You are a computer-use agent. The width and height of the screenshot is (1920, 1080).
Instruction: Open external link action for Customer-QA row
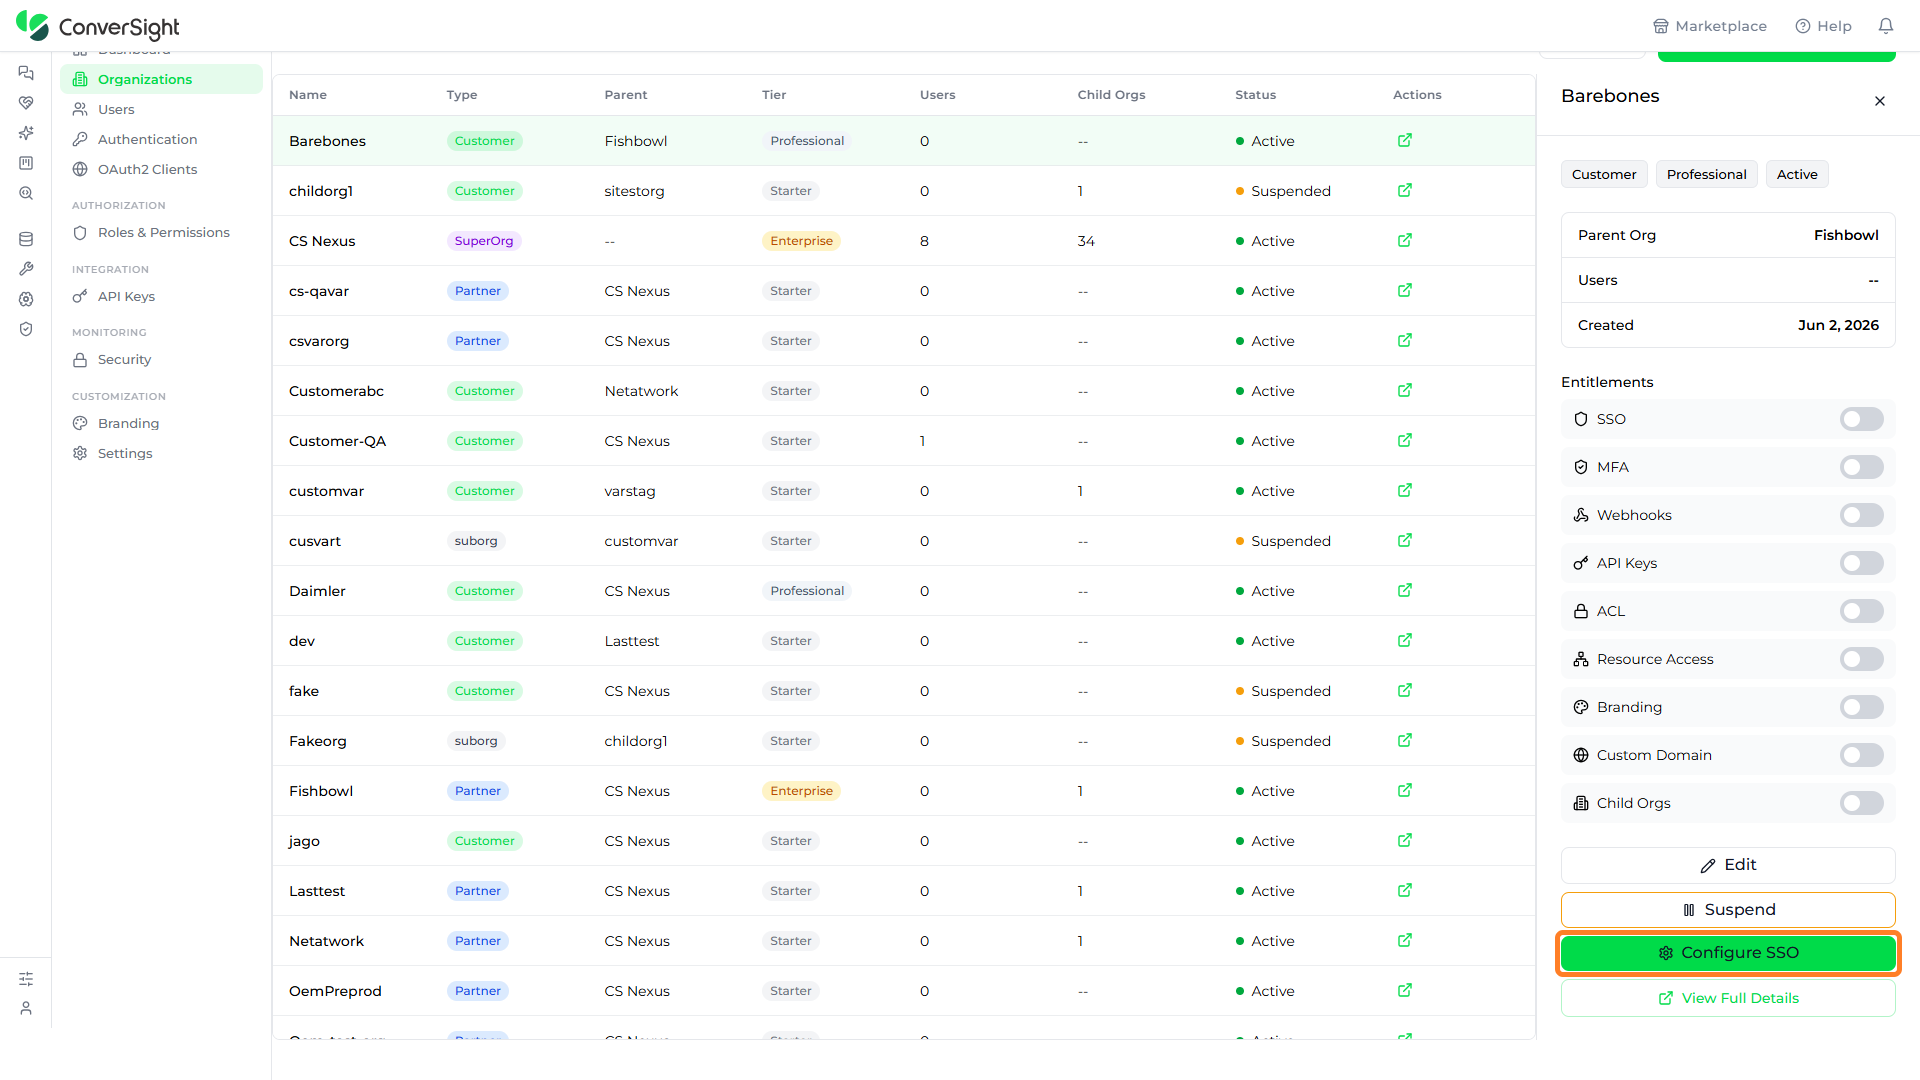pyautogui.click(x=1404, y=441)
